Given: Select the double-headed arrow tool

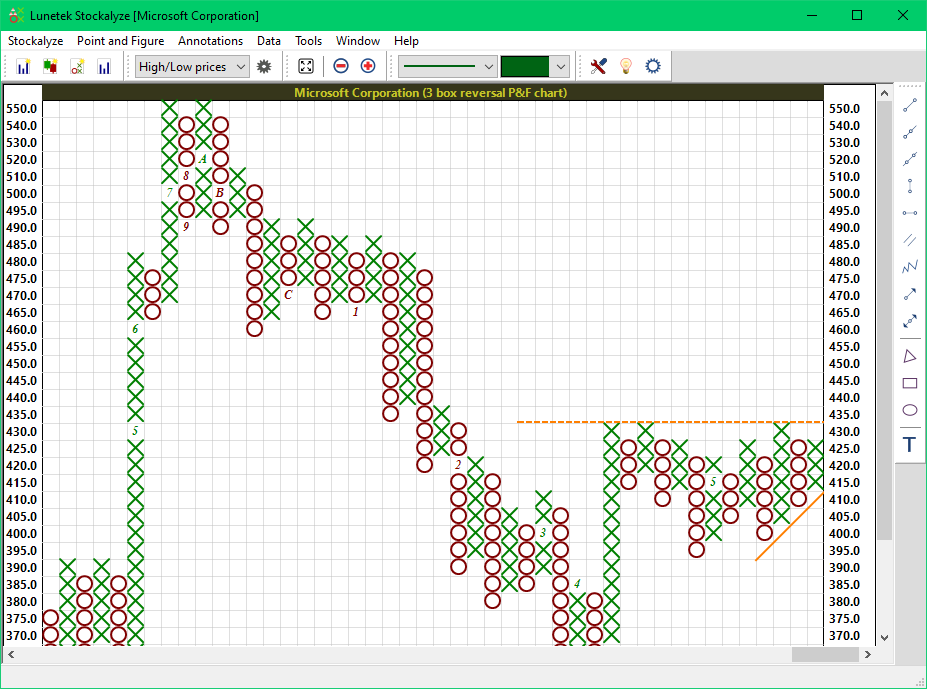Looking at the screenshot, I should point(910,321).
